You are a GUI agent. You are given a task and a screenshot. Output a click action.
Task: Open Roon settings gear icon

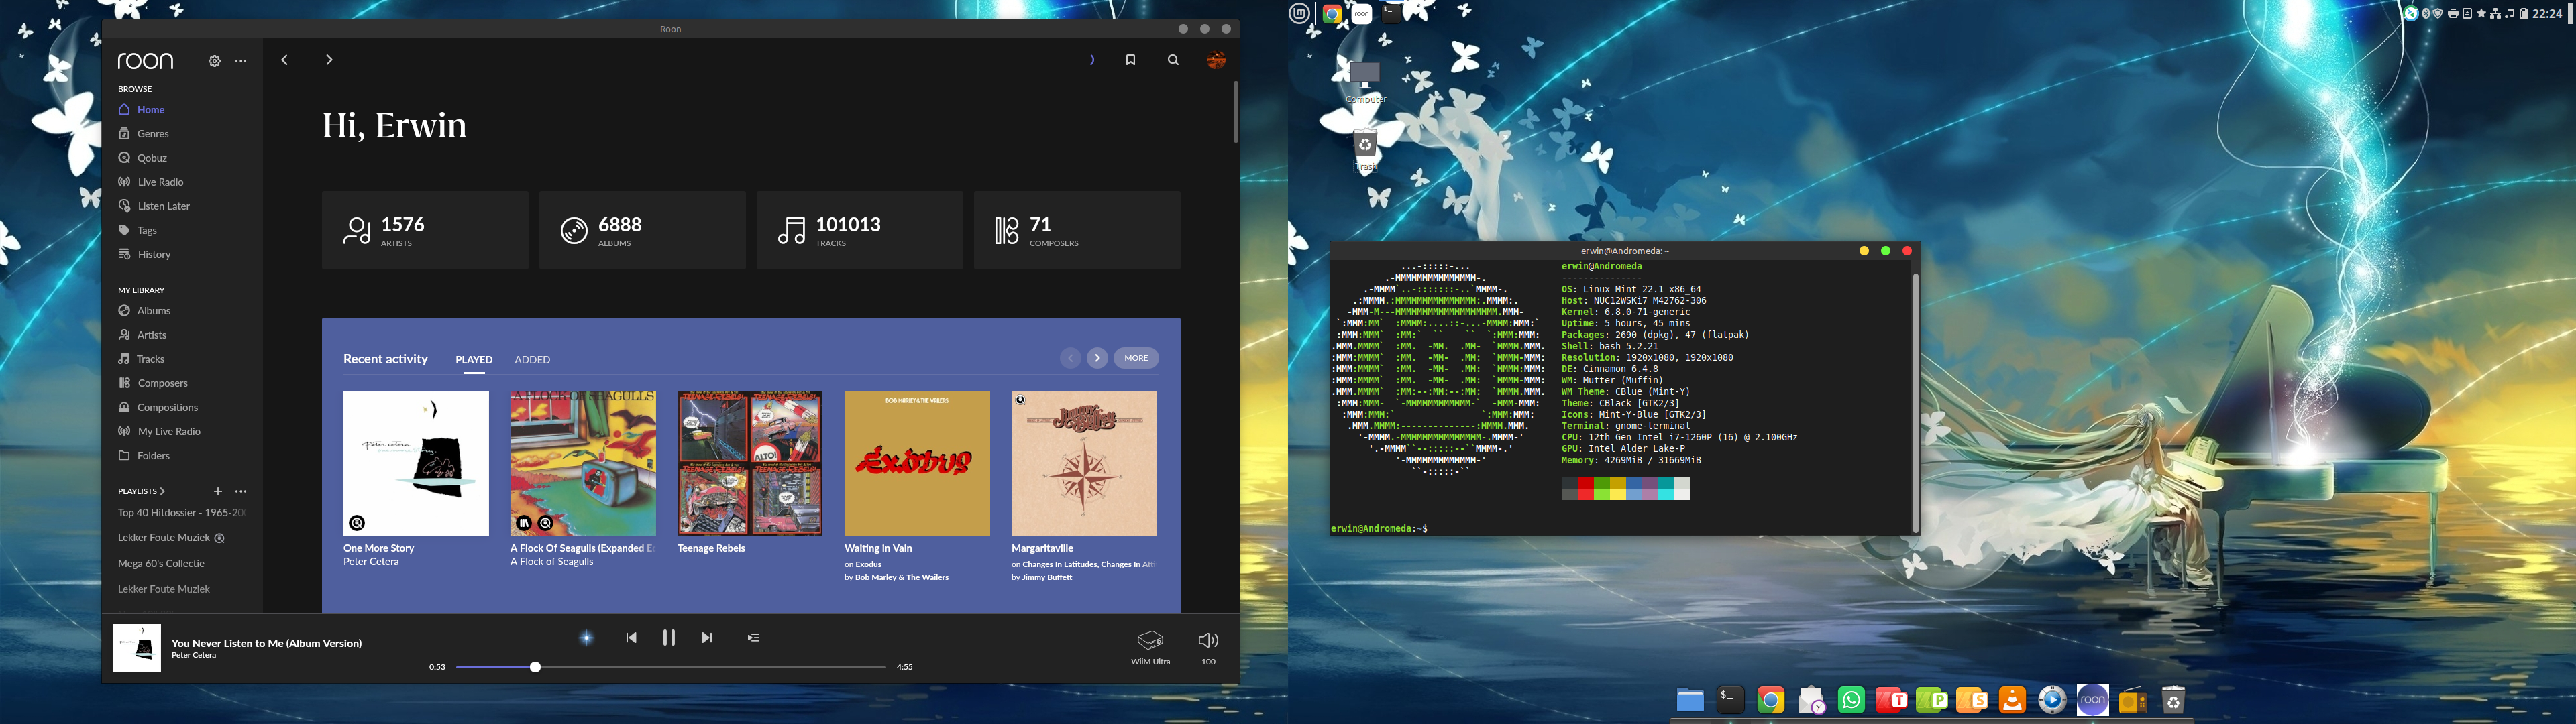point(214,61)
